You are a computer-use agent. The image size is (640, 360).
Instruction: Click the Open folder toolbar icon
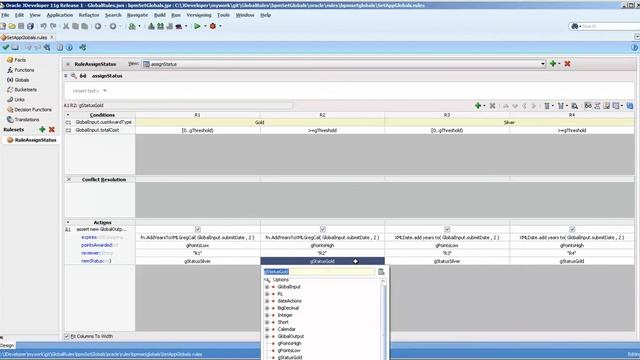(x=12, y=26)
